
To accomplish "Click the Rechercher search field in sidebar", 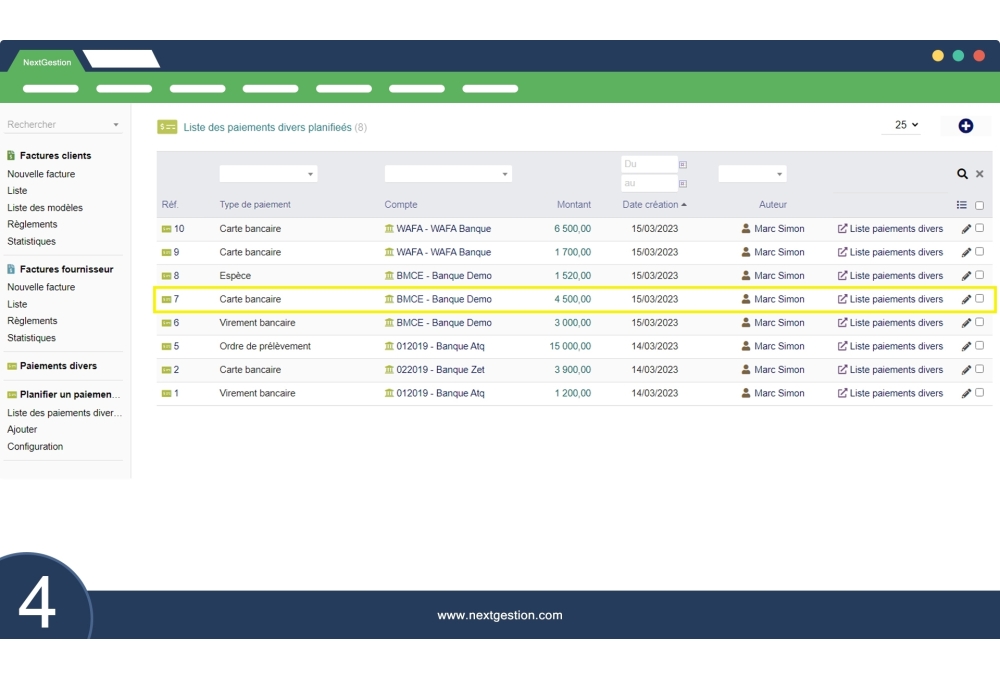I will 62,125.
